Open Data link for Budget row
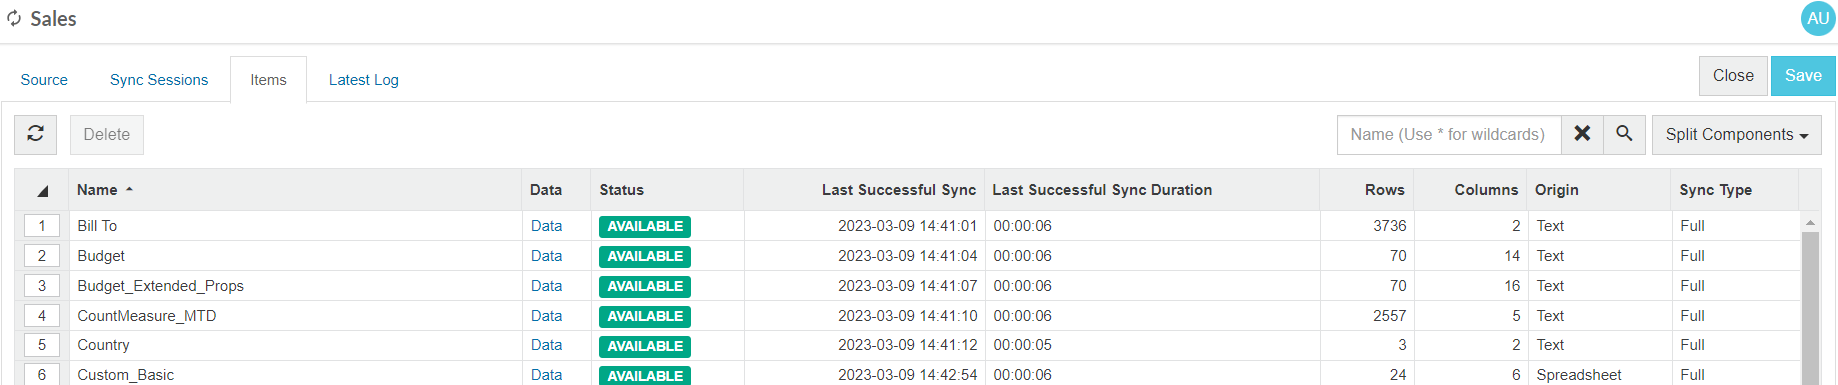 click(x=546, y=256)
